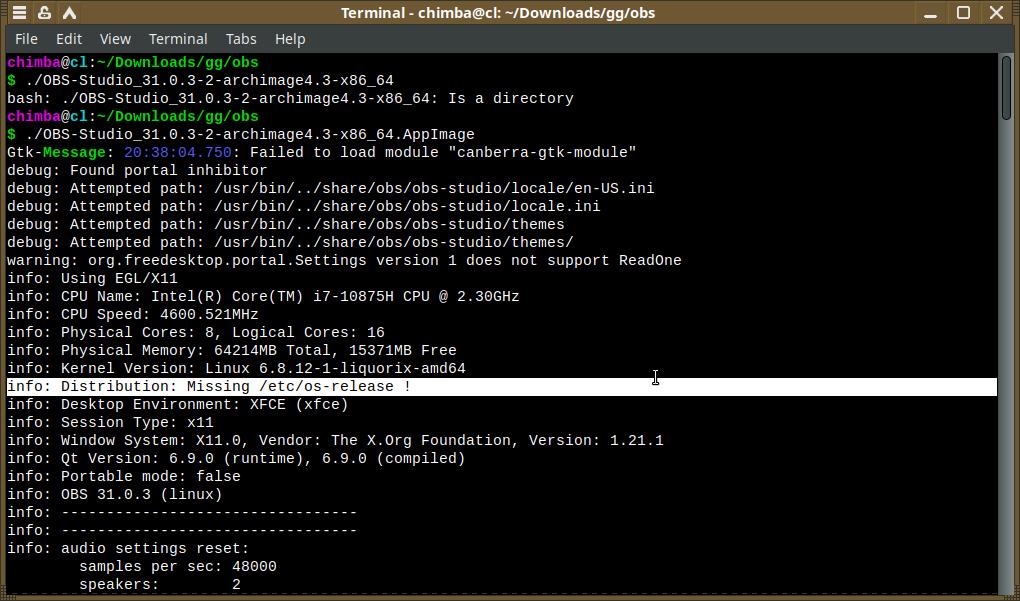Close the Terminal window

[996, 12]
